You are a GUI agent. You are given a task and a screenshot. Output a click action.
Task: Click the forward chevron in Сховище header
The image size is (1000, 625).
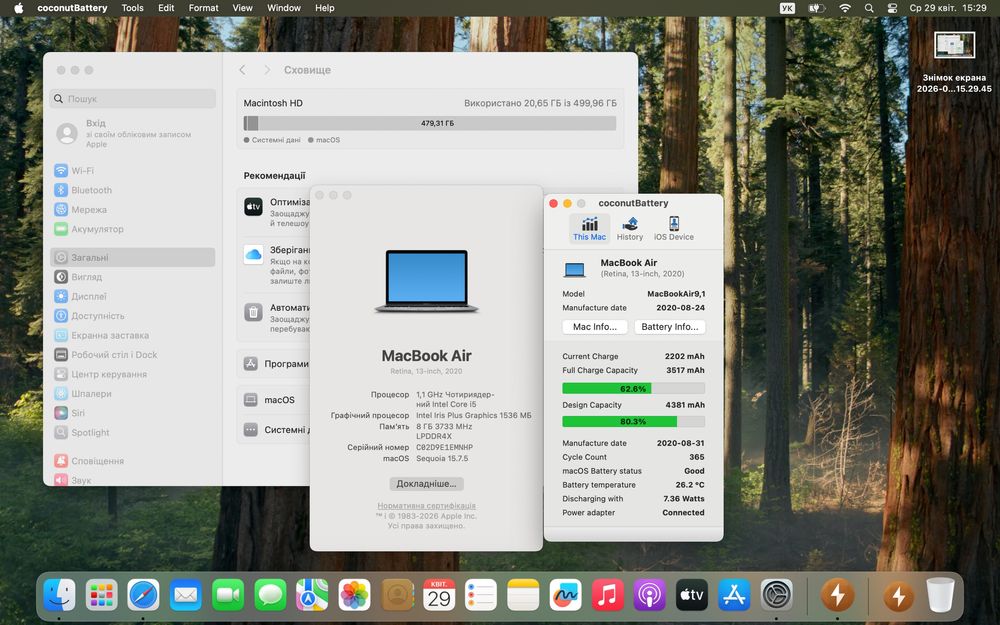point(267,70)
